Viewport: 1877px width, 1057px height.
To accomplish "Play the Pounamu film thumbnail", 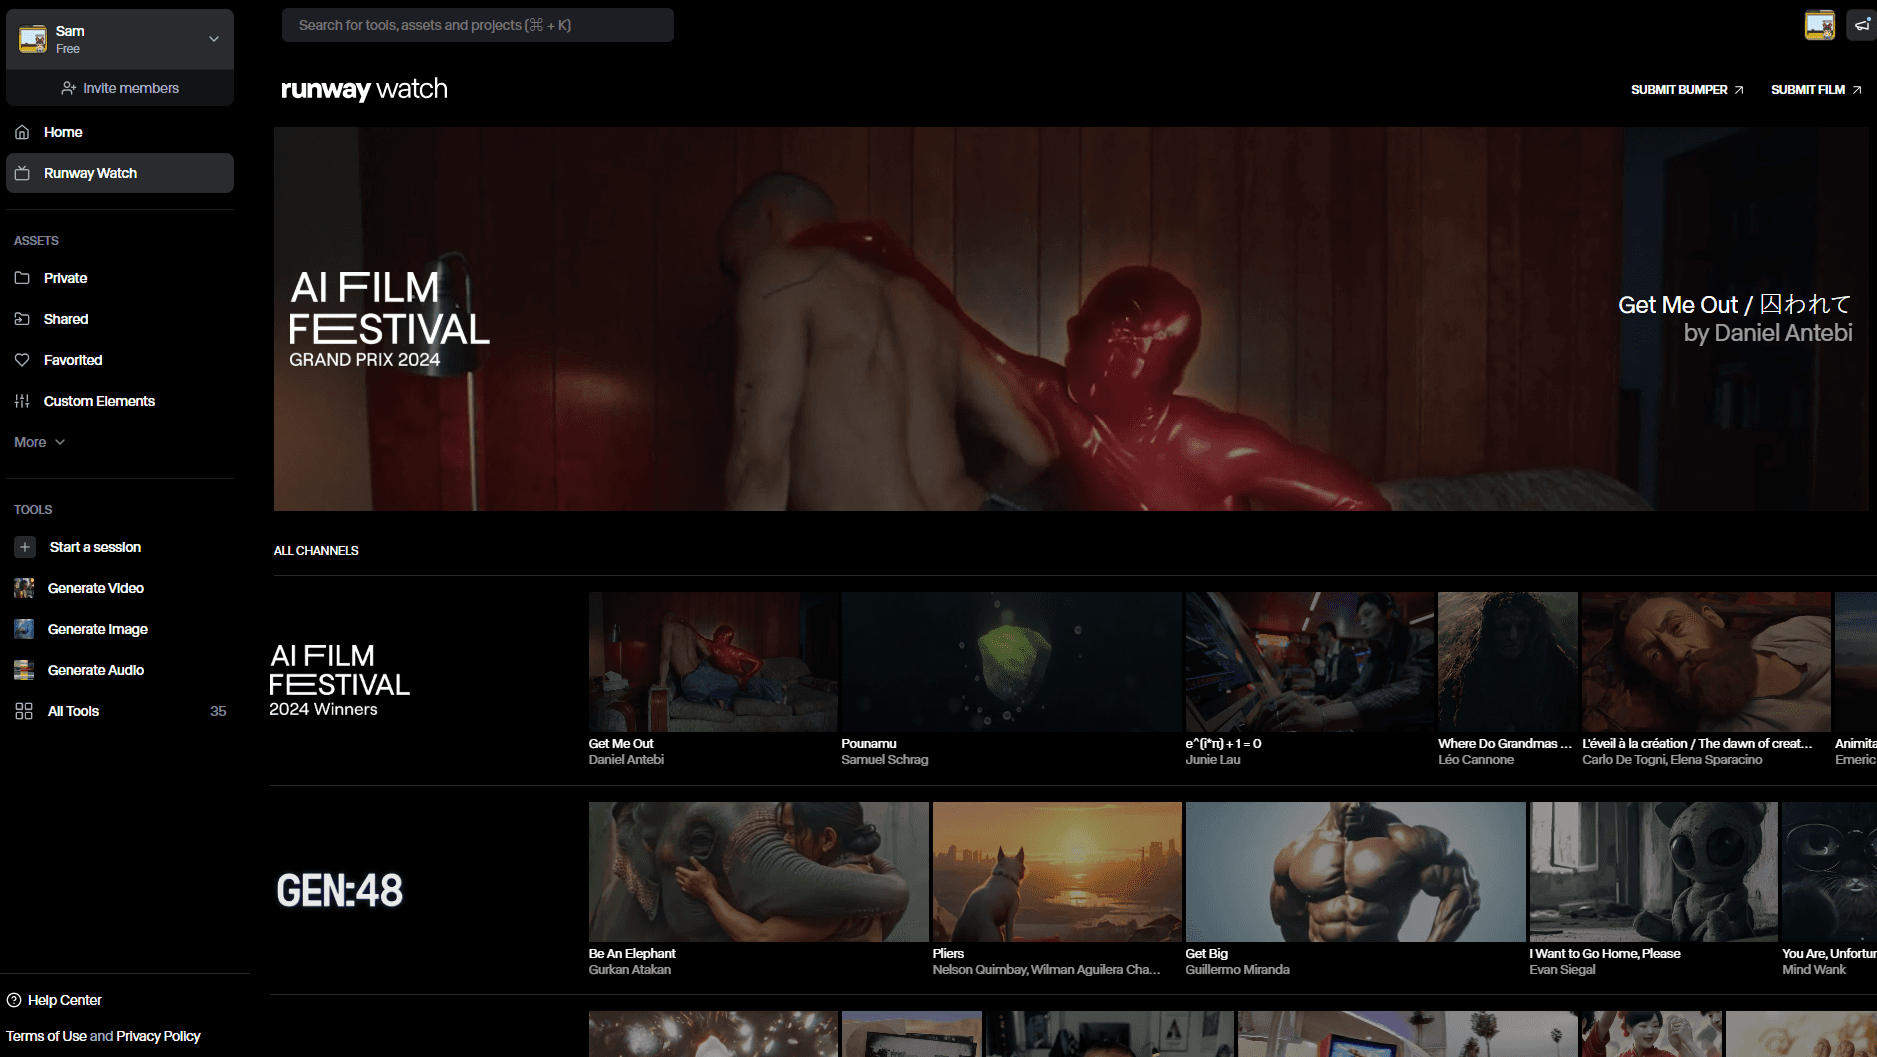I will pos(1011,662).
